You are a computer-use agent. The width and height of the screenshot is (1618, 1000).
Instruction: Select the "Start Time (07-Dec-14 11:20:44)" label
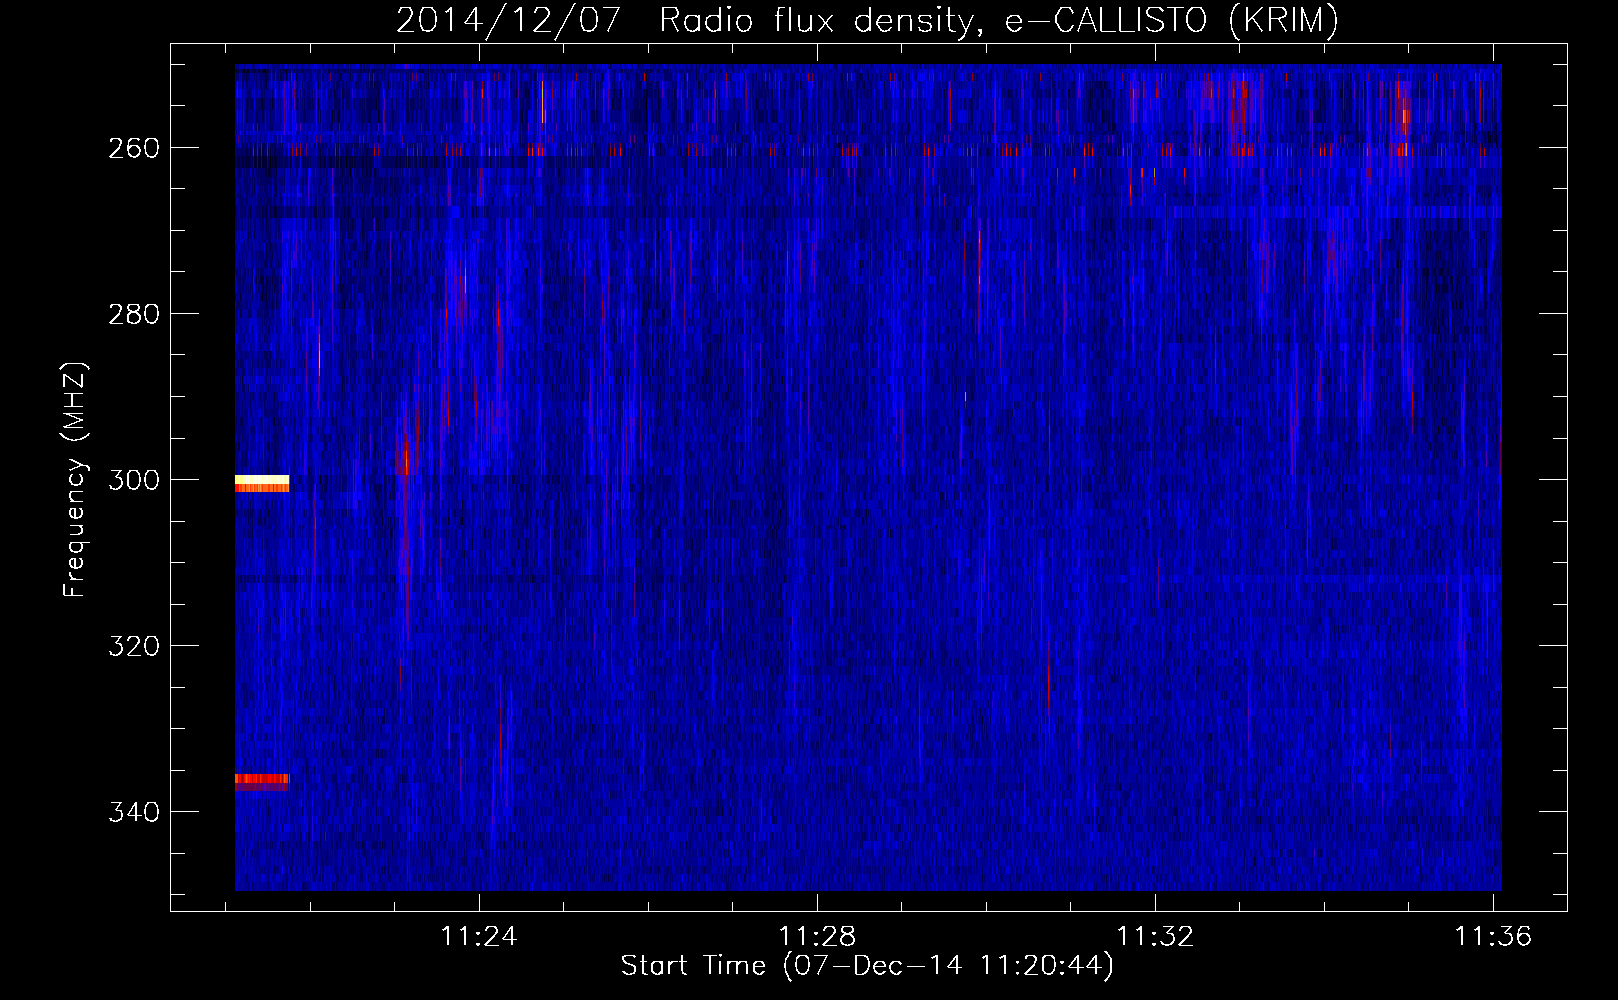(x=867, y=966)
